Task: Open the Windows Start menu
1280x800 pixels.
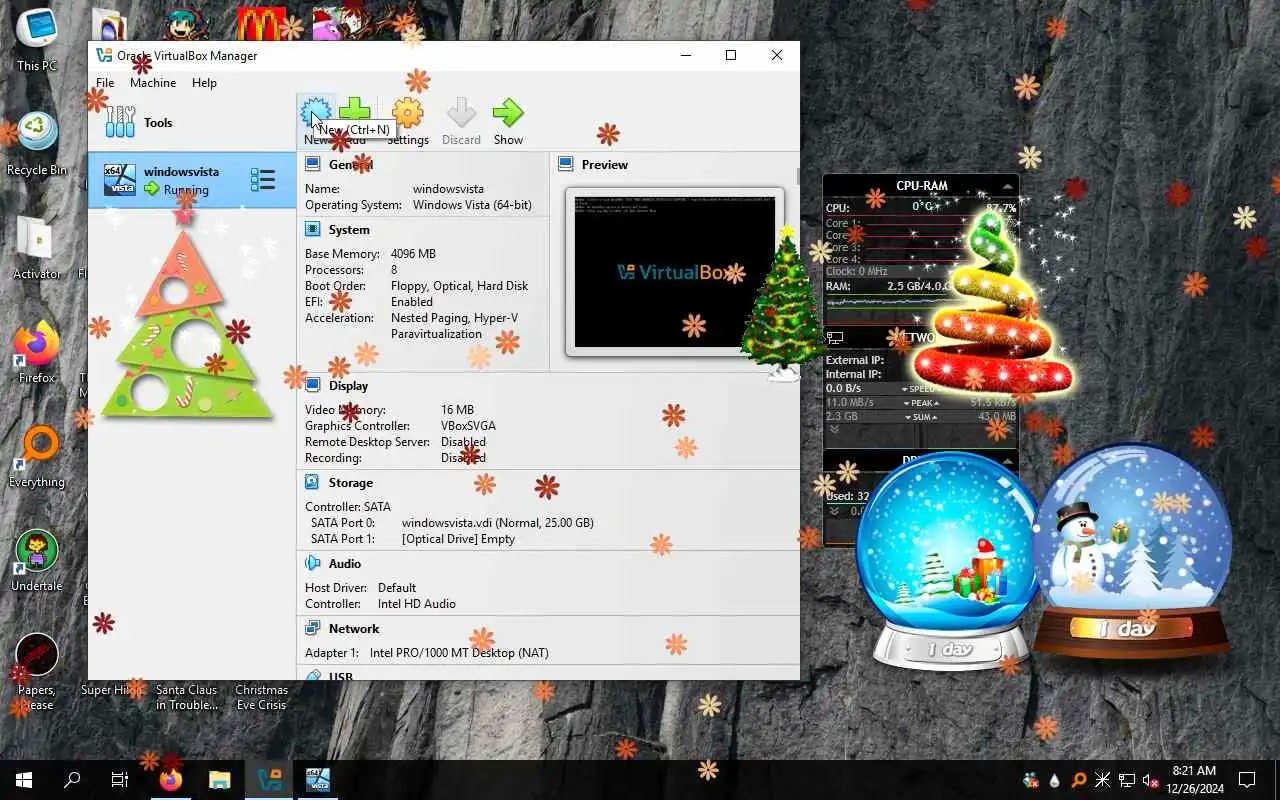Action: coord(24,780)
